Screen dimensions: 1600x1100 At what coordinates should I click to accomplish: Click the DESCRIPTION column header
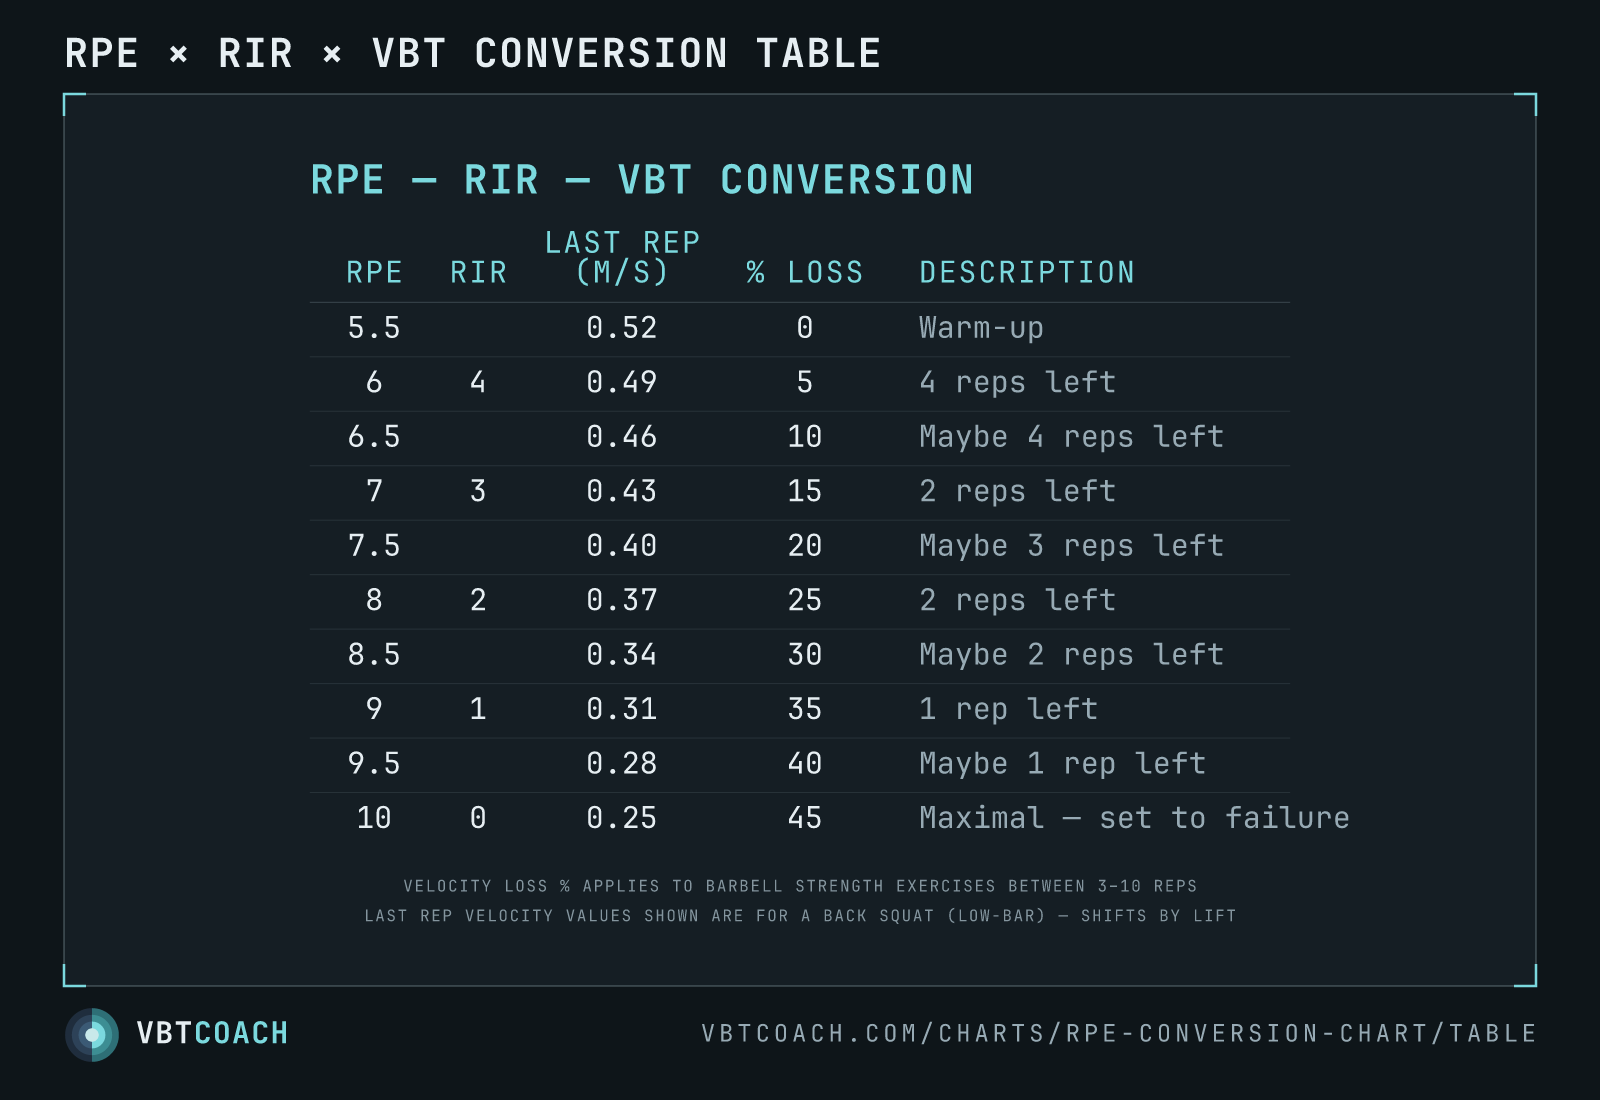point(1027,272)
